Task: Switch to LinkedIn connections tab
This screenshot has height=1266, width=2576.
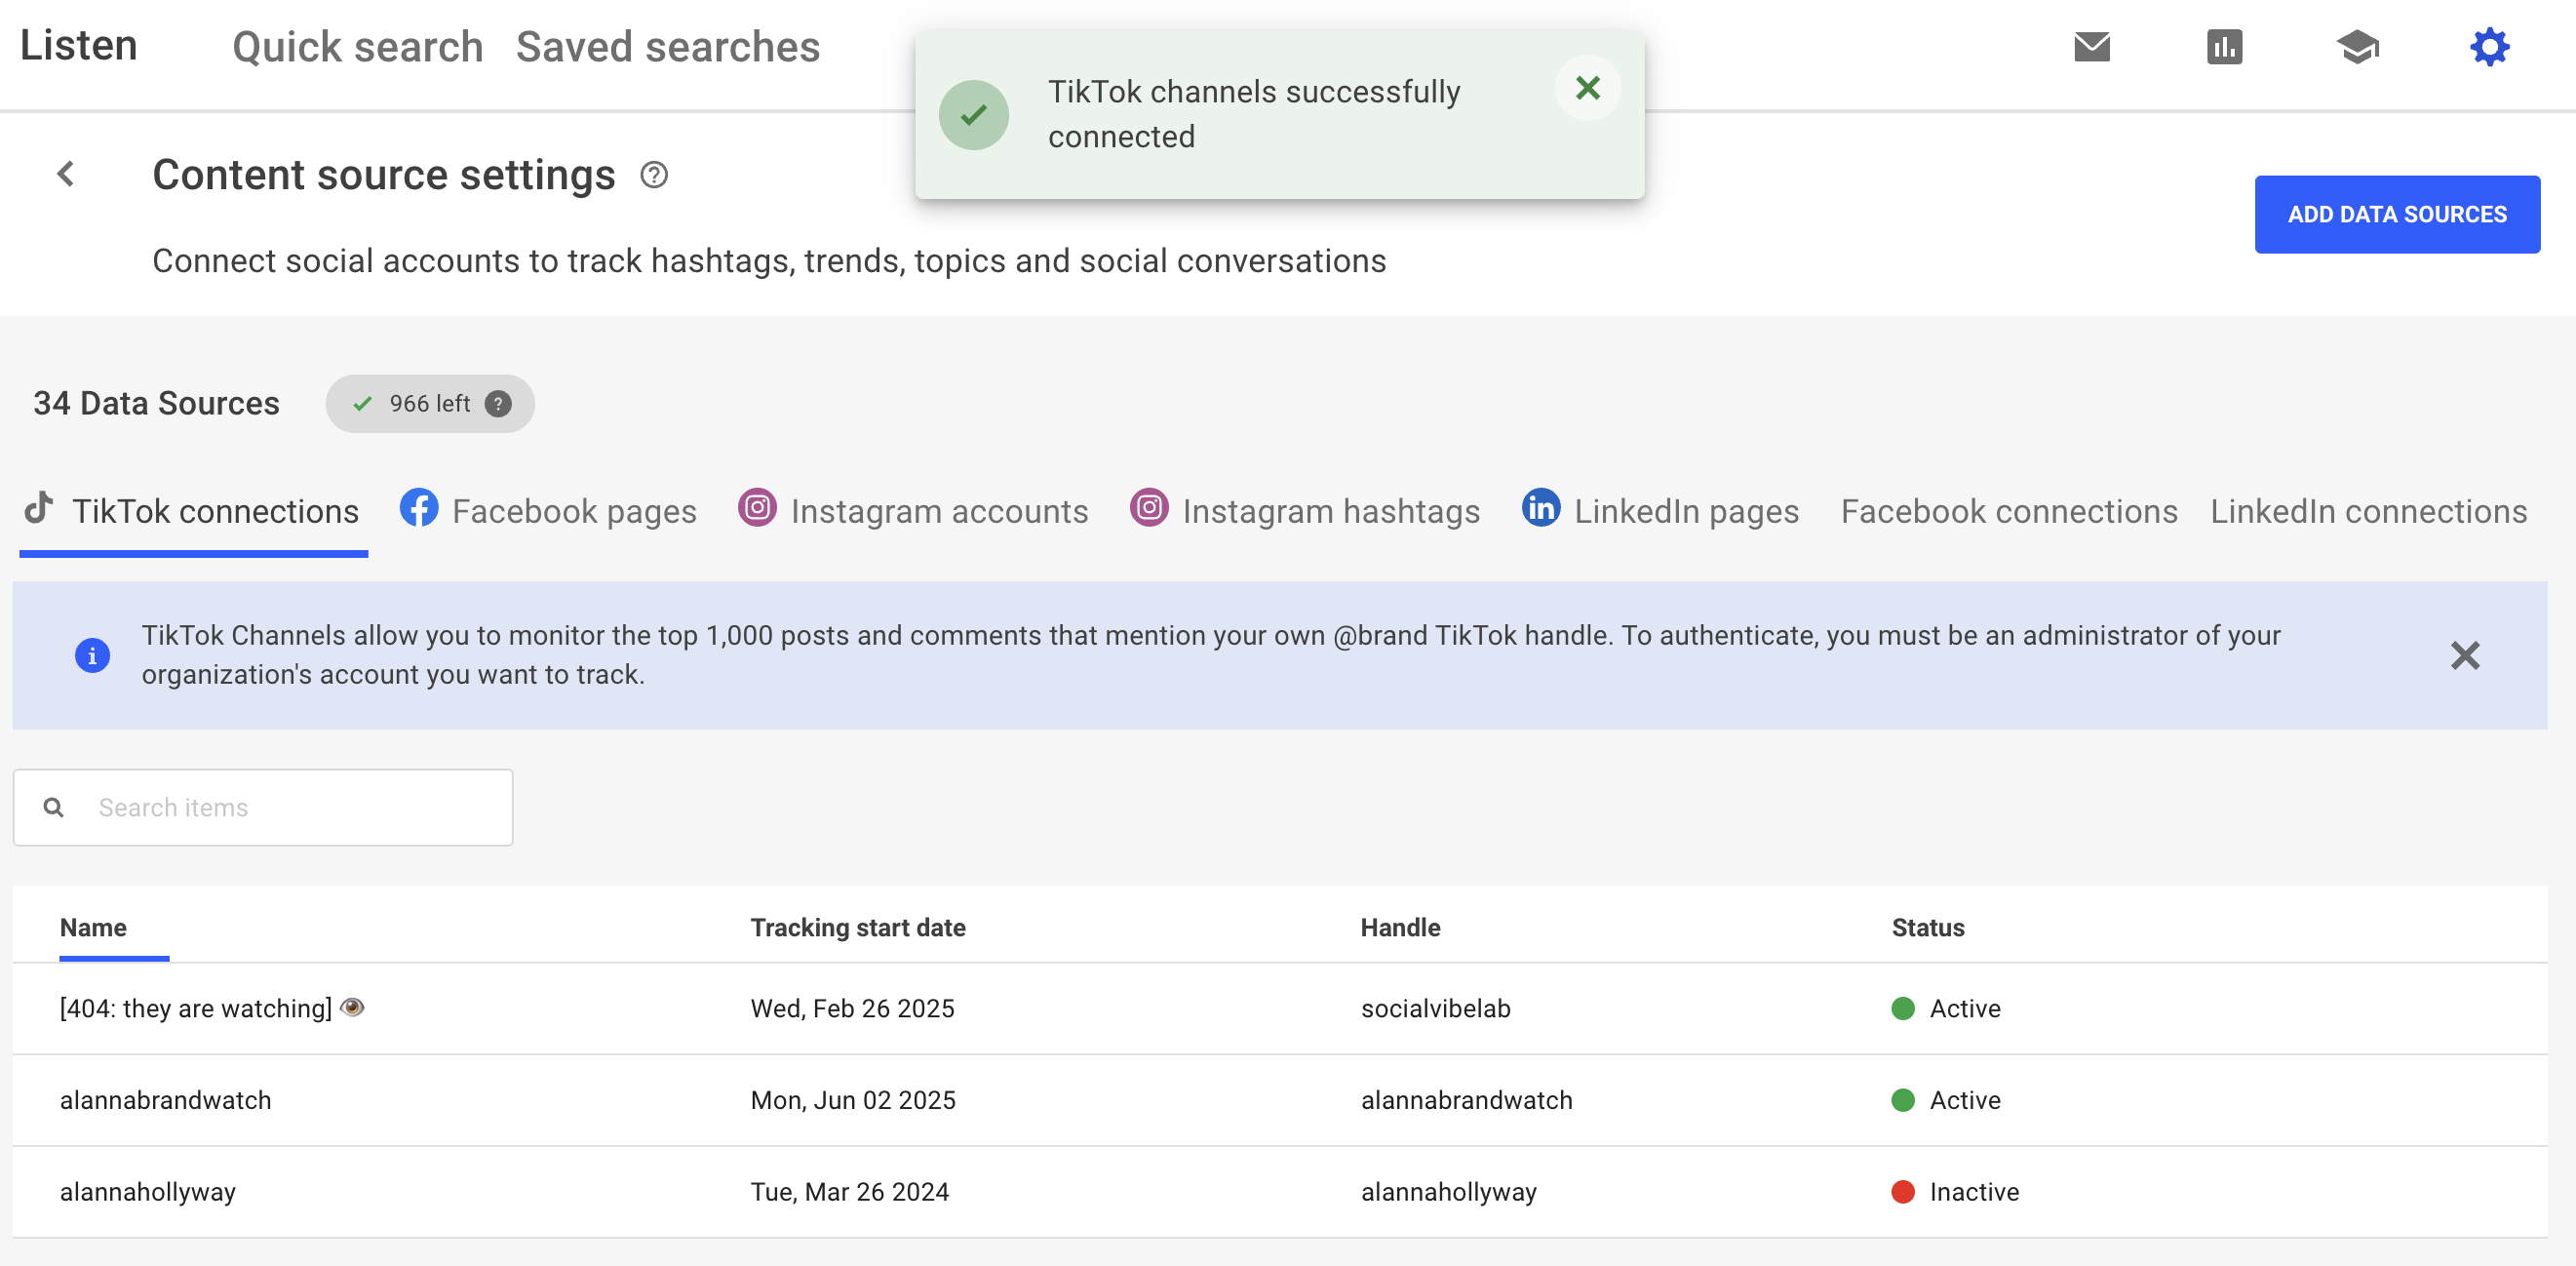Action: click(x=2368, y=511)
